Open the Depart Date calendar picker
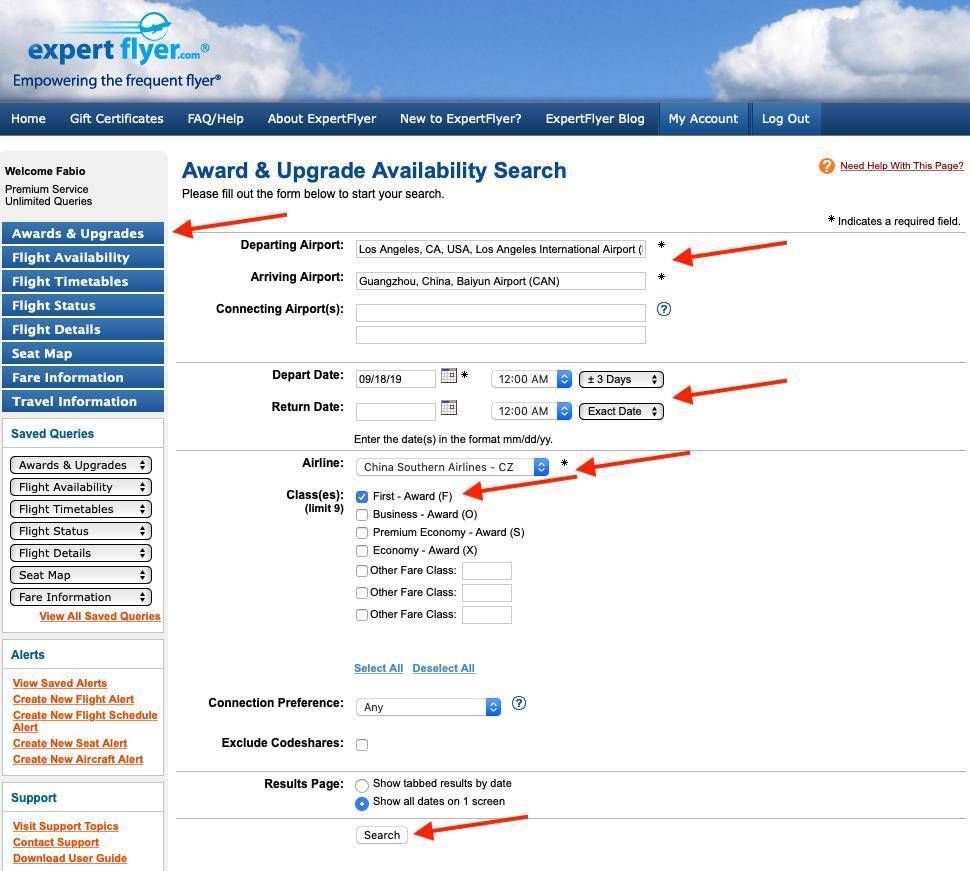This screenshot has height=871, width=970. coord(449,375)
